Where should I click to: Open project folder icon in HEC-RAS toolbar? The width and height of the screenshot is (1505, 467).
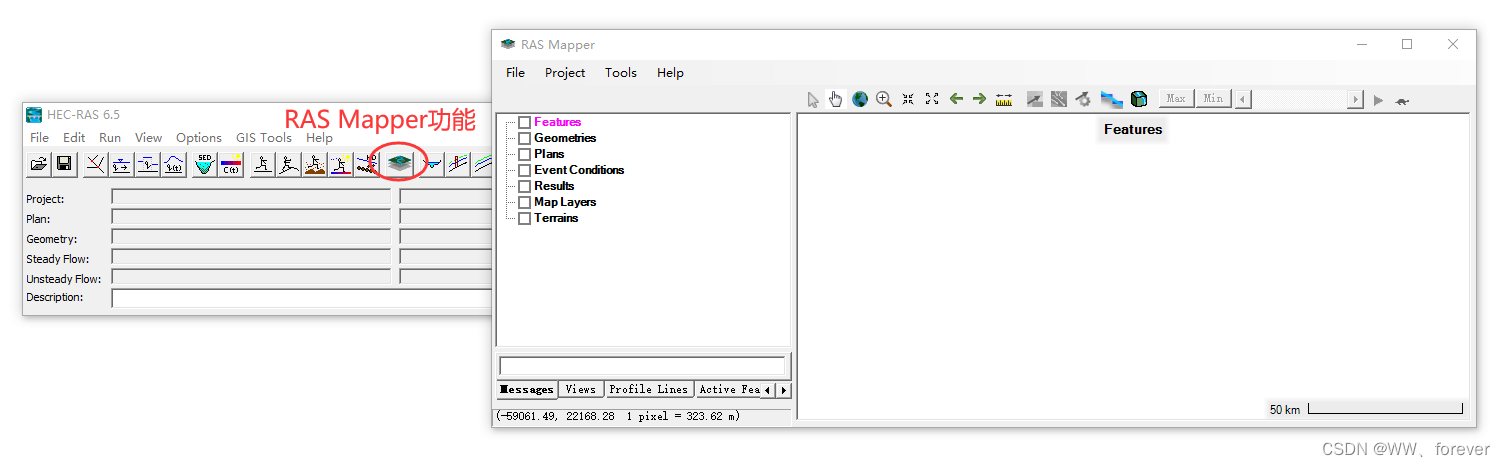tap(39, 164)
